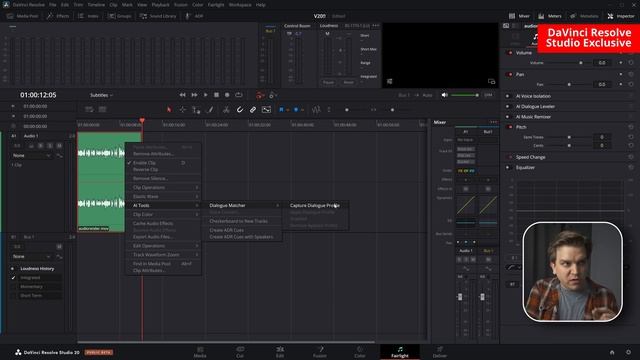The height and width of the screenshot is (360, 640).
Task: Choose Remove Silence in context menu
Action: point(163,178)
